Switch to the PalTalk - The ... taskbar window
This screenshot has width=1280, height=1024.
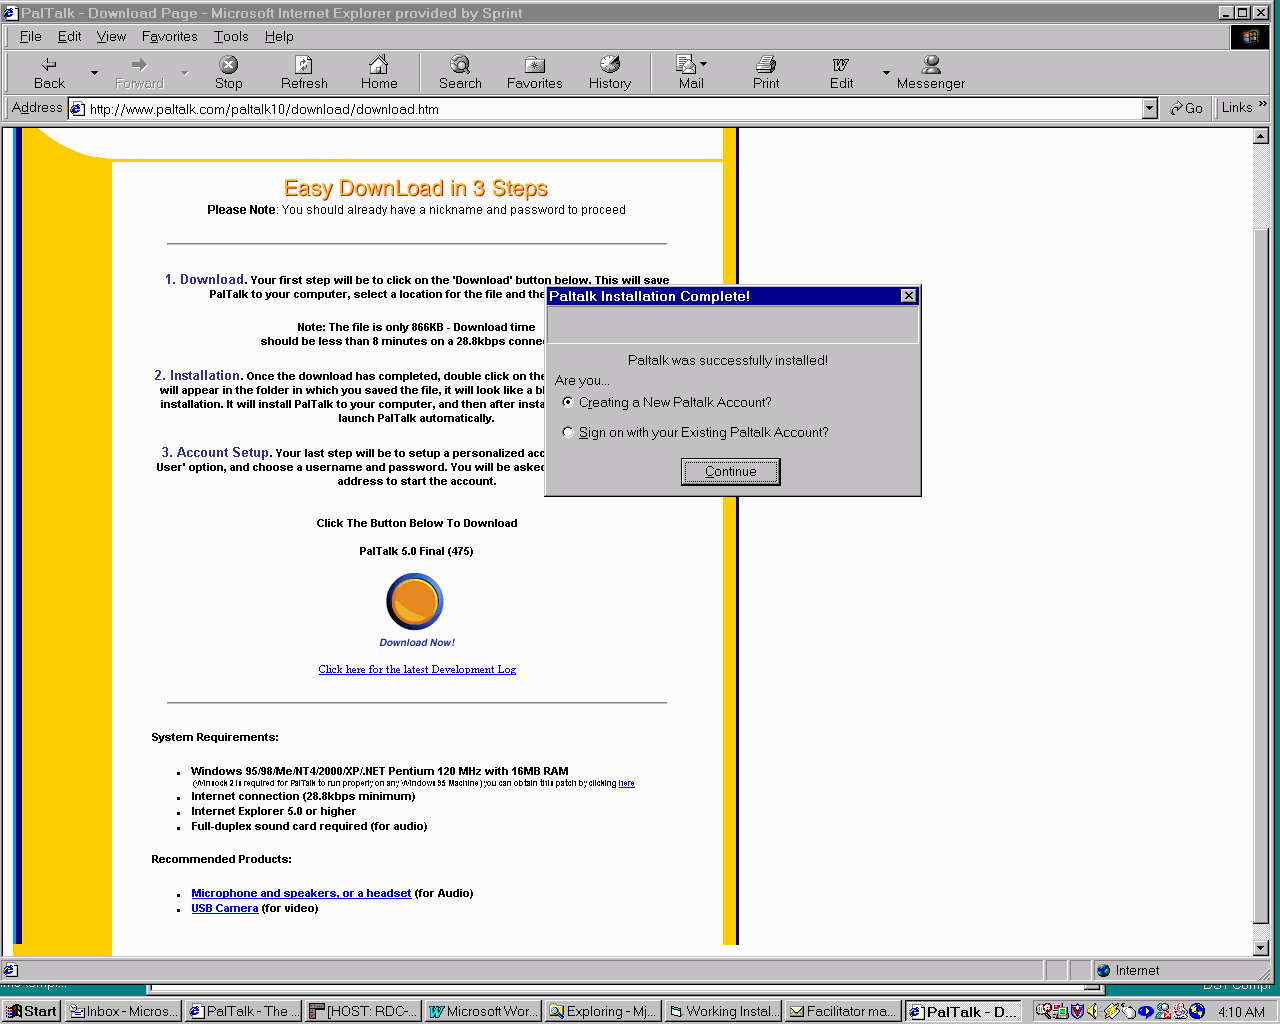click(243, 1011)
